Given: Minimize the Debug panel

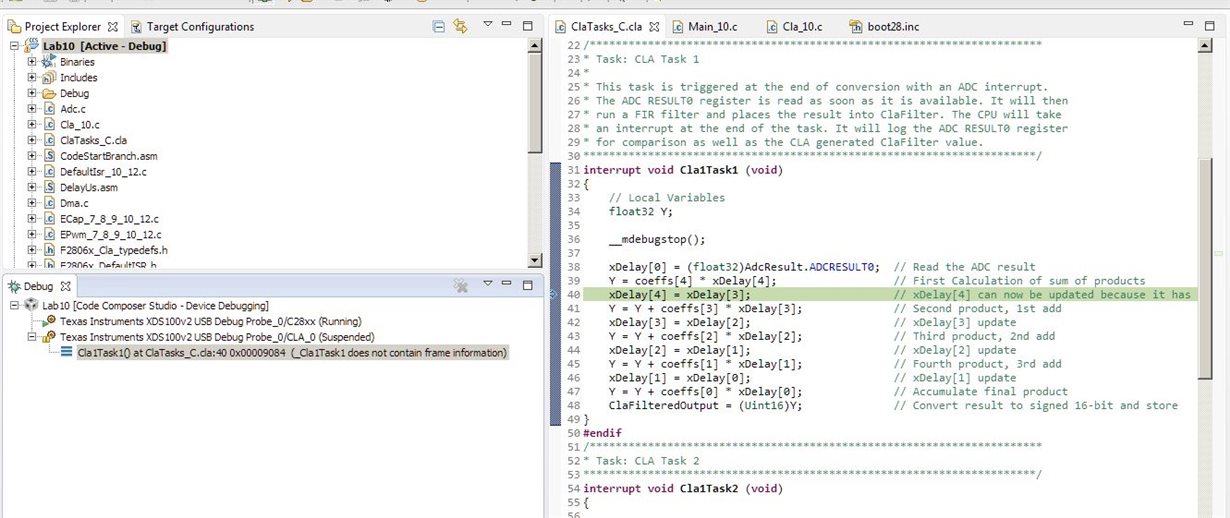Looking at the screenshot, I should (508, 285).
